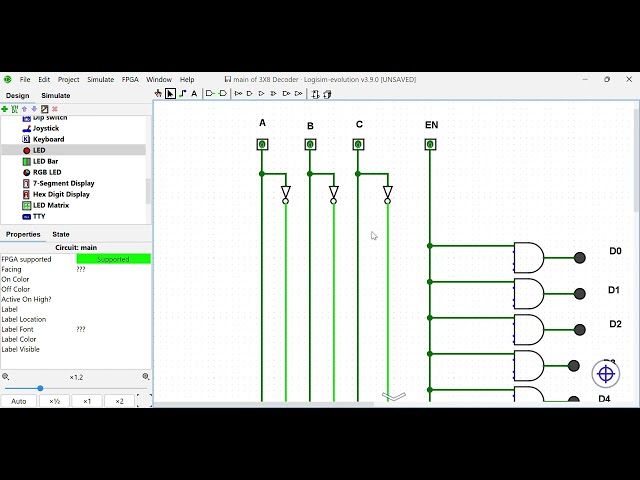Pick the AND gate toolbar icon
The image size is (640, 480).
pyautogui.click(x=250, y=94)
